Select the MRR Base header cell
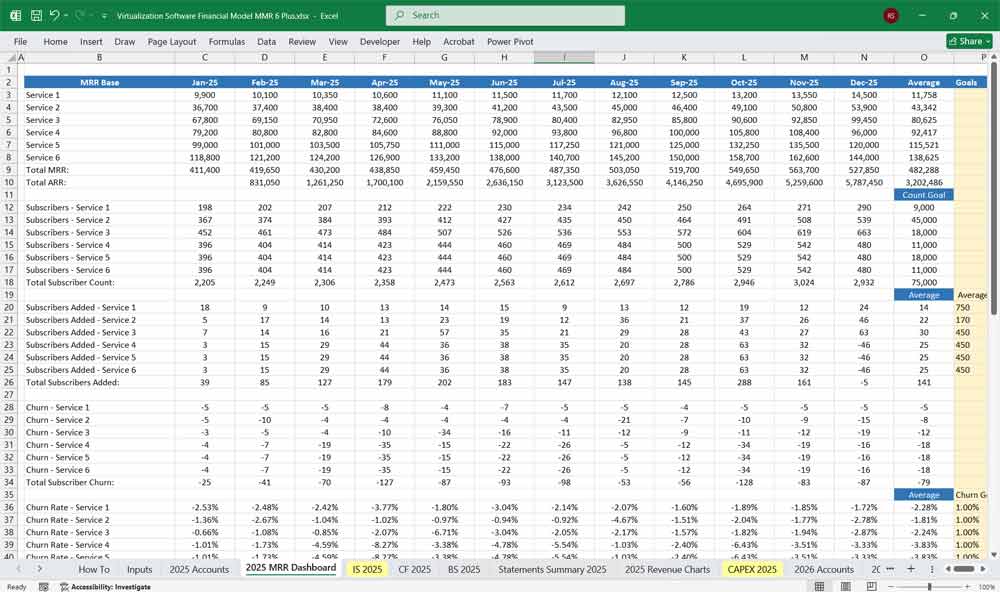1000x592 pixels. pos(99,82)
